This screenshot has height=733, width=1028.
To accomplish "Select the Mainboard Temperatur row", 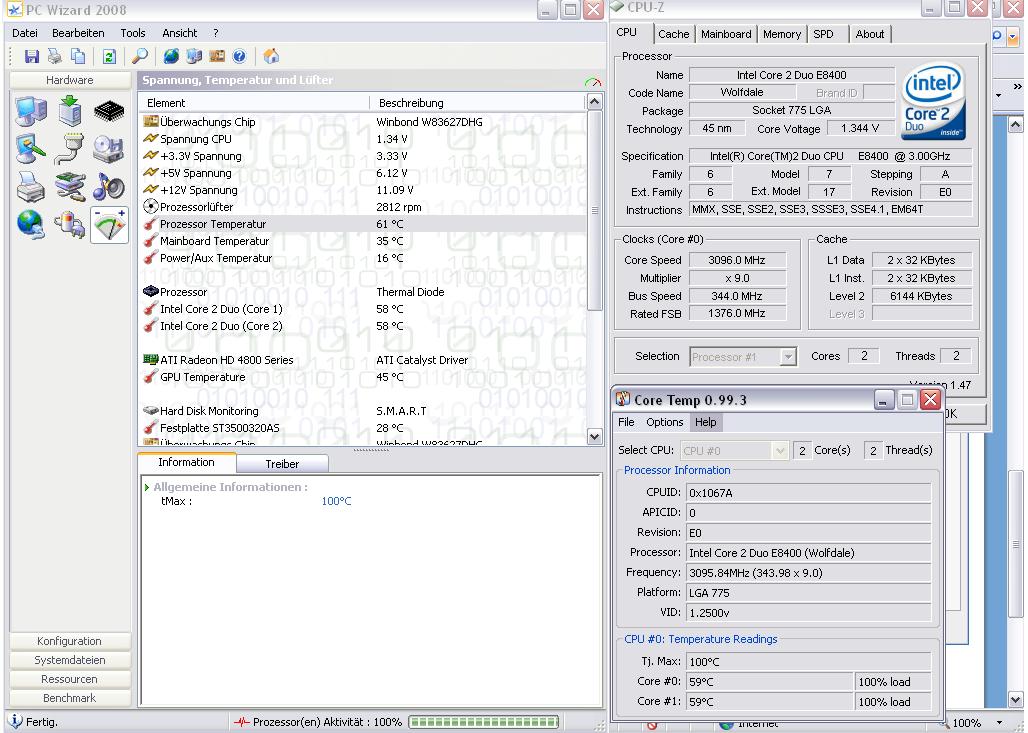I will (x=363, y=241).
